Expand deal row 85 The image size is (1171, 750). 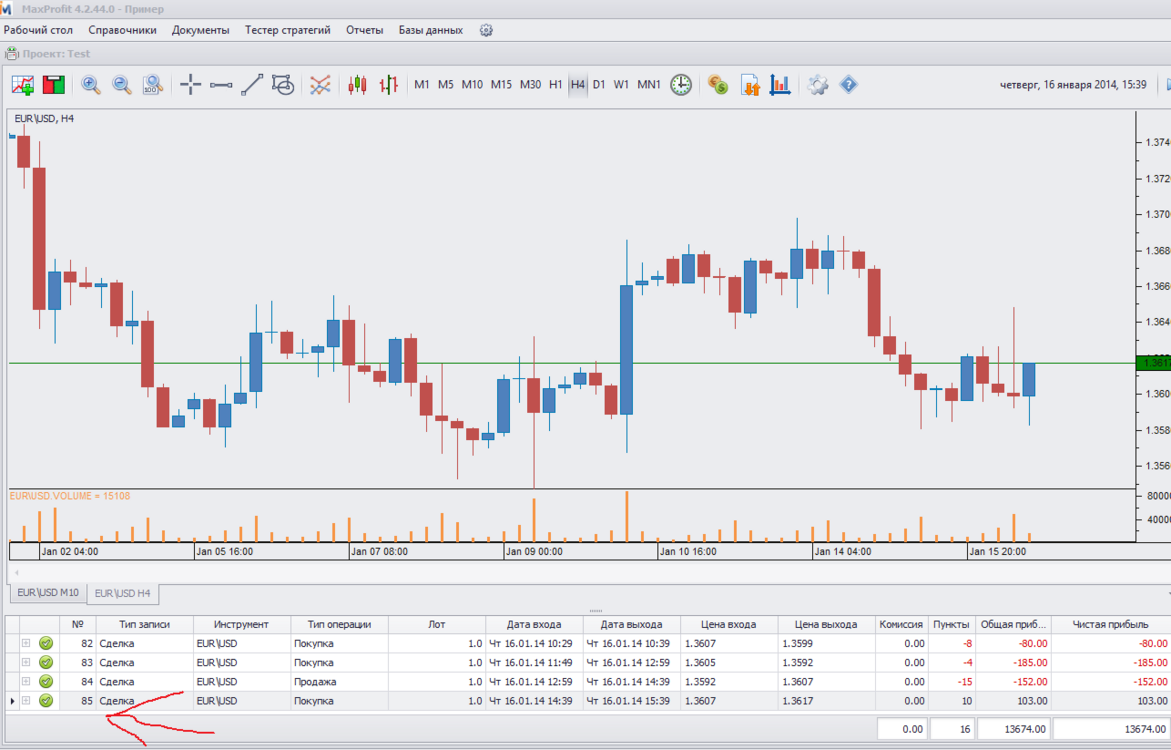pos(26,701)
